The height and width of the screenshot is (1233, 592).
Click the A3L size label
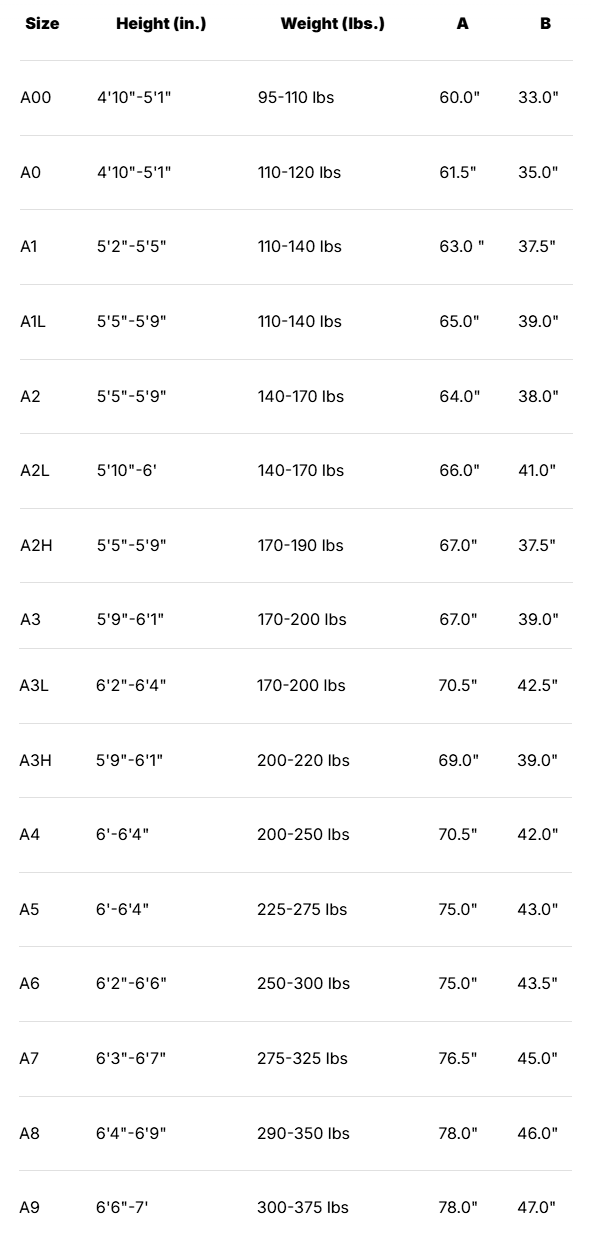pyautogui.click(x=34, y=685)
